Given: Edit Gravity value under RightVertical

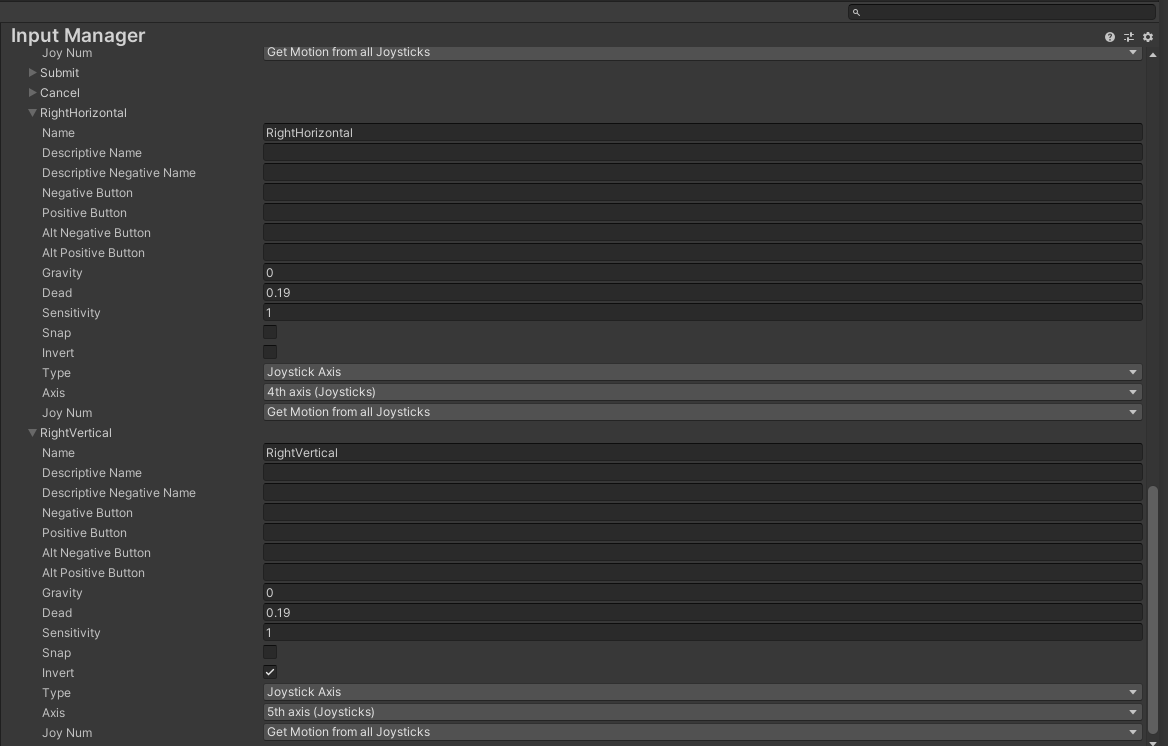Looking at the screenshot, I should 702,592.
